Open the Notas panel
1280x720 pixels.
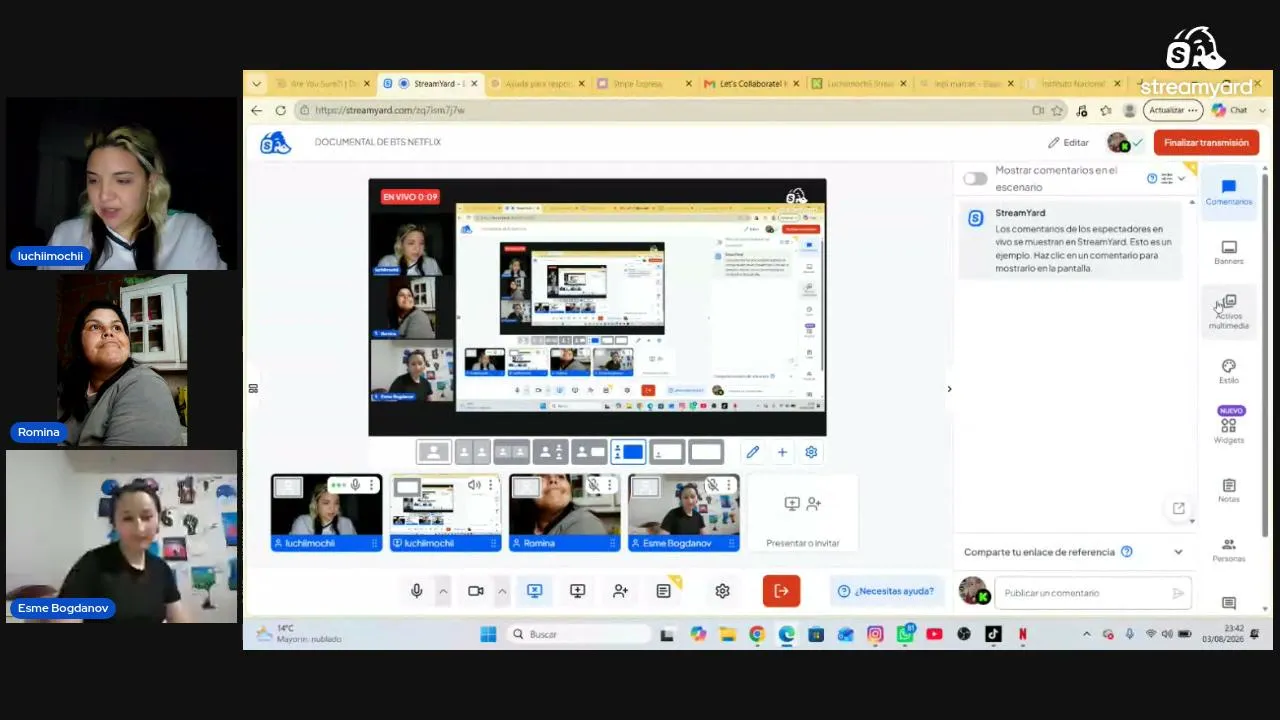coord(1228,490)
